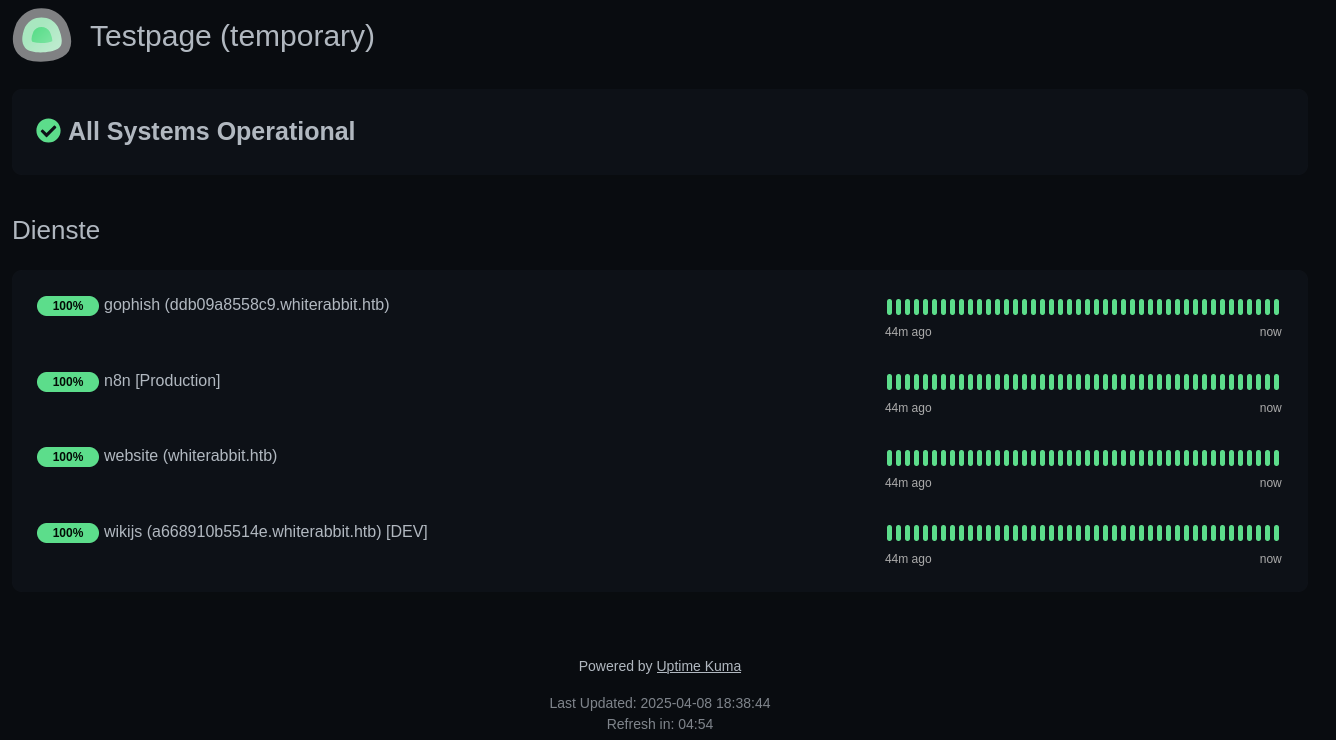Click the oldest heartbeat bar for gophish
The width and height of the screenshot is (1336, 740).
891,307
